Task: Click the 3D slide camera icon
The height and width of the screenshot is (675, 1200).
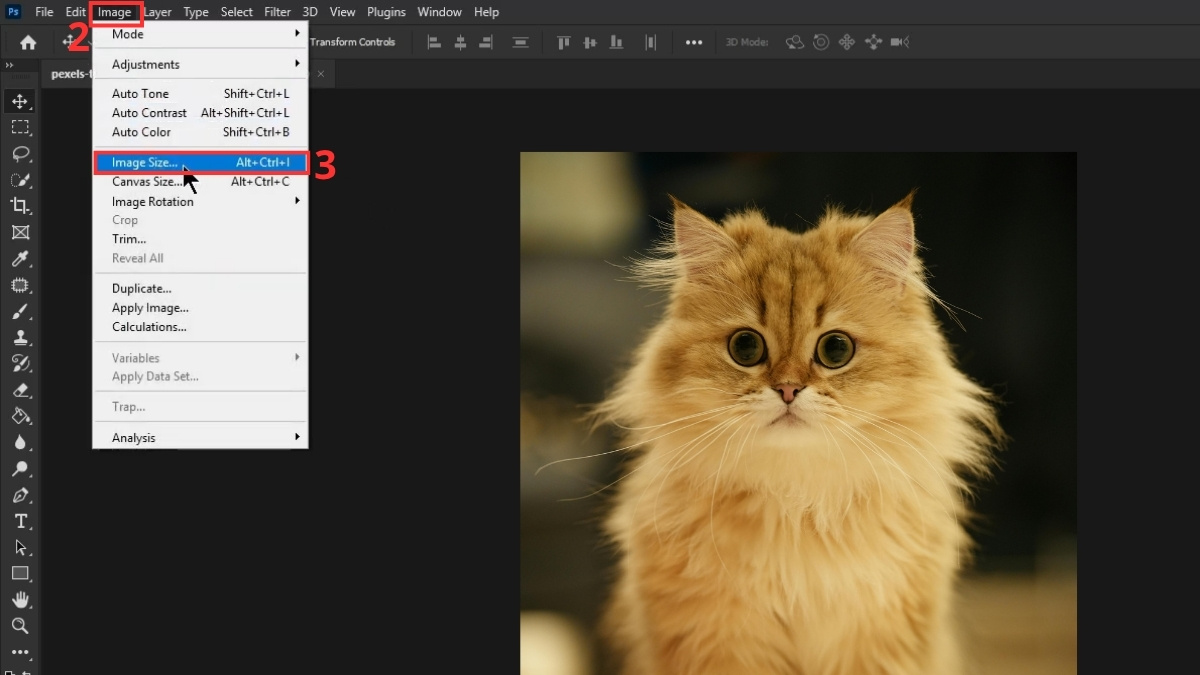Action: pos(873,42)
